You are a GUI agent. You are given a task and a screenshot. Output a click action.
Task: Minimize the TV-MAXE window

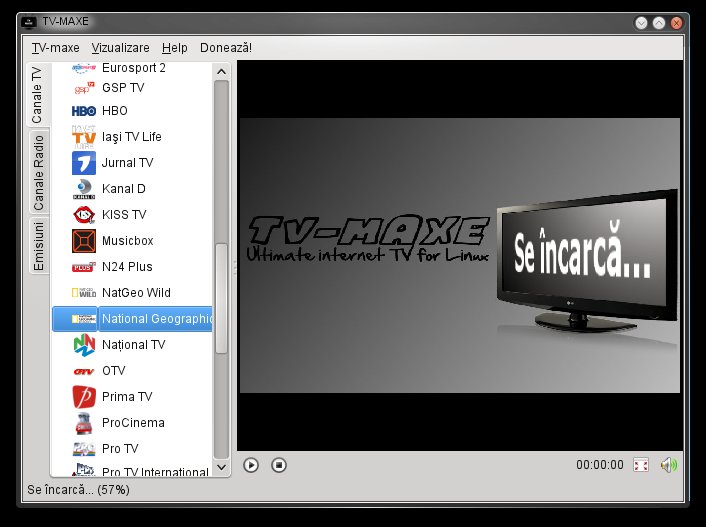[x=641, y=23]
